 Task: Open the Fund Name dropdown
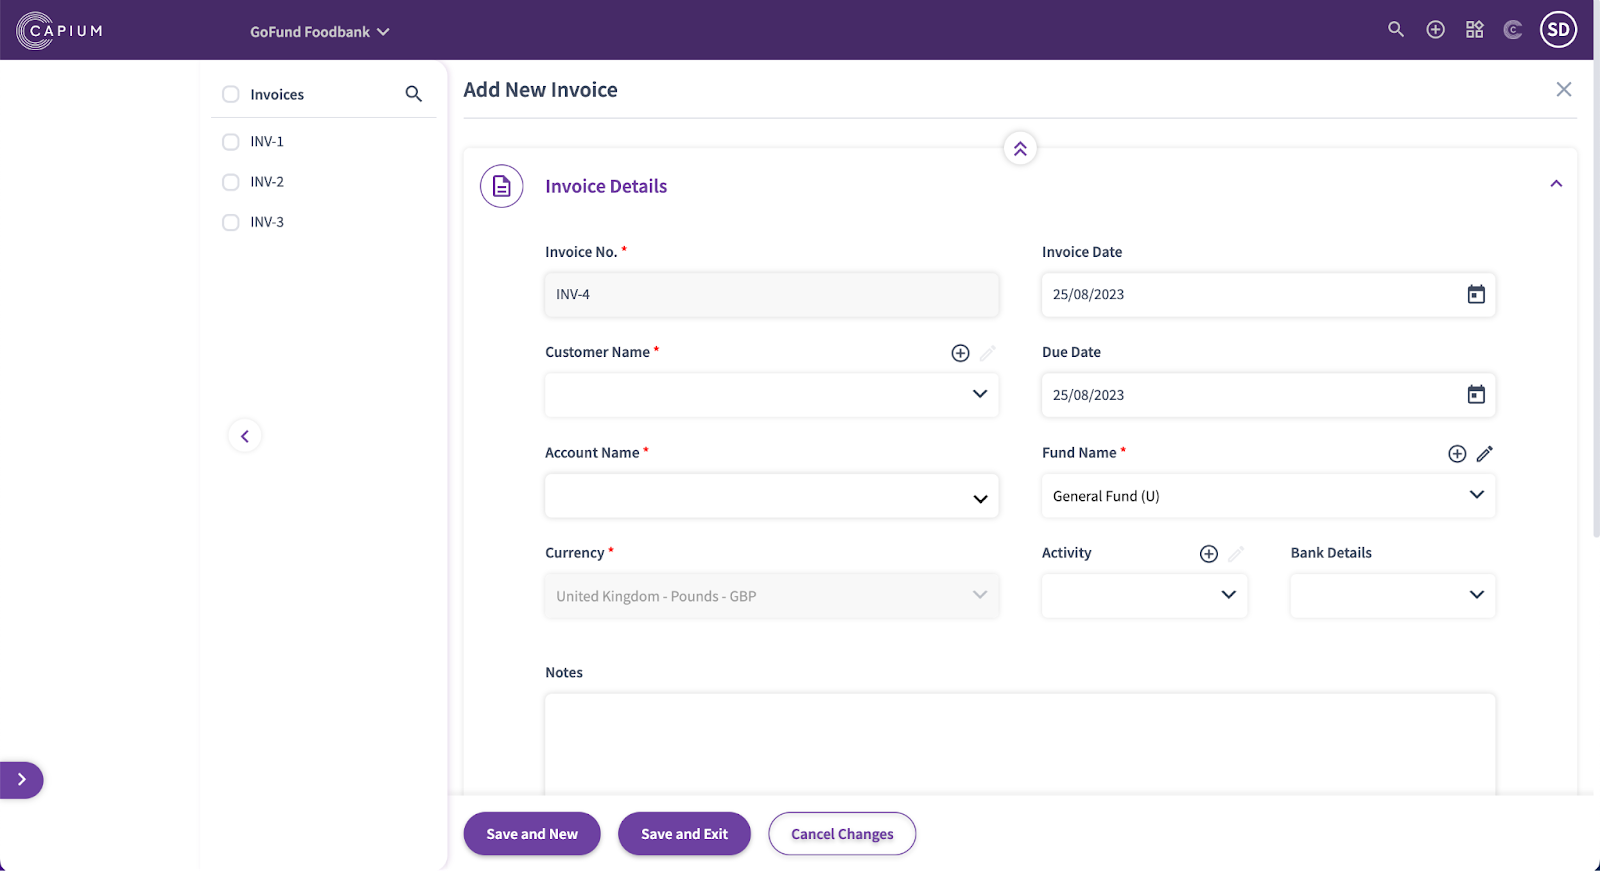point(1268,496)
